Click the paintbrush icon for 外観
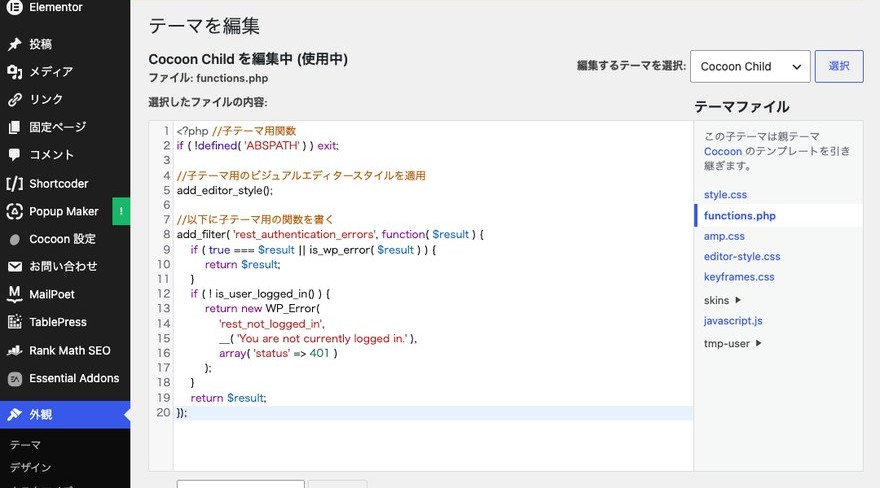The width and height of the screenshot is (880, 488). point(15,415)
